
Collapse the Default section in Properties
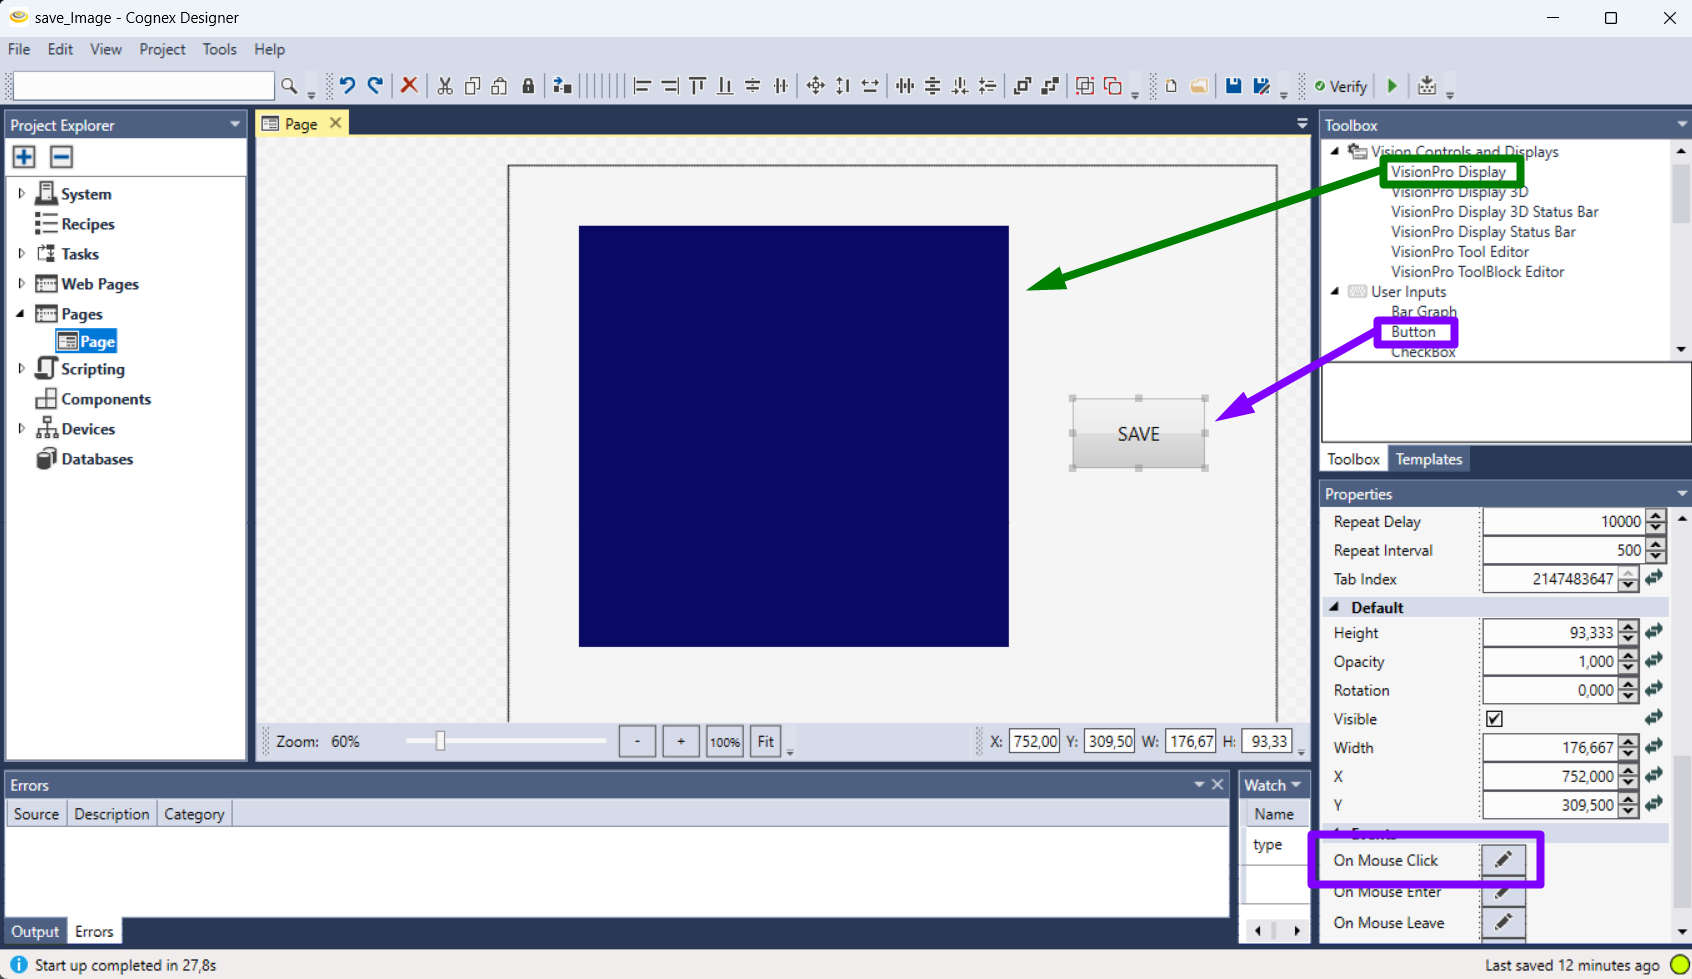point(1333,606)
